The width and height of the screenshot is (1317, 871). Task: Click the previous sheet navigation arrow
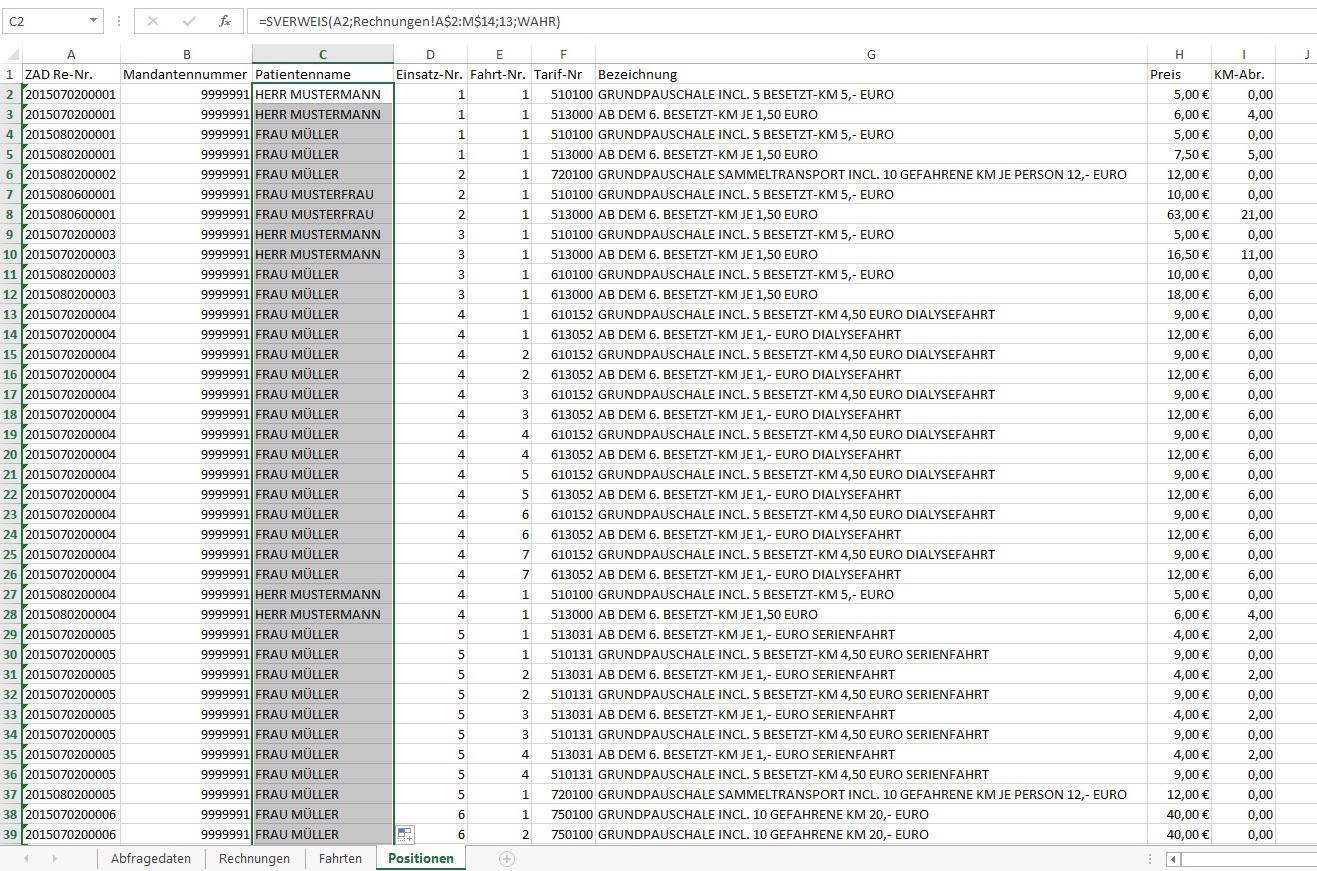pyautogui.click(x=26, y=859)
